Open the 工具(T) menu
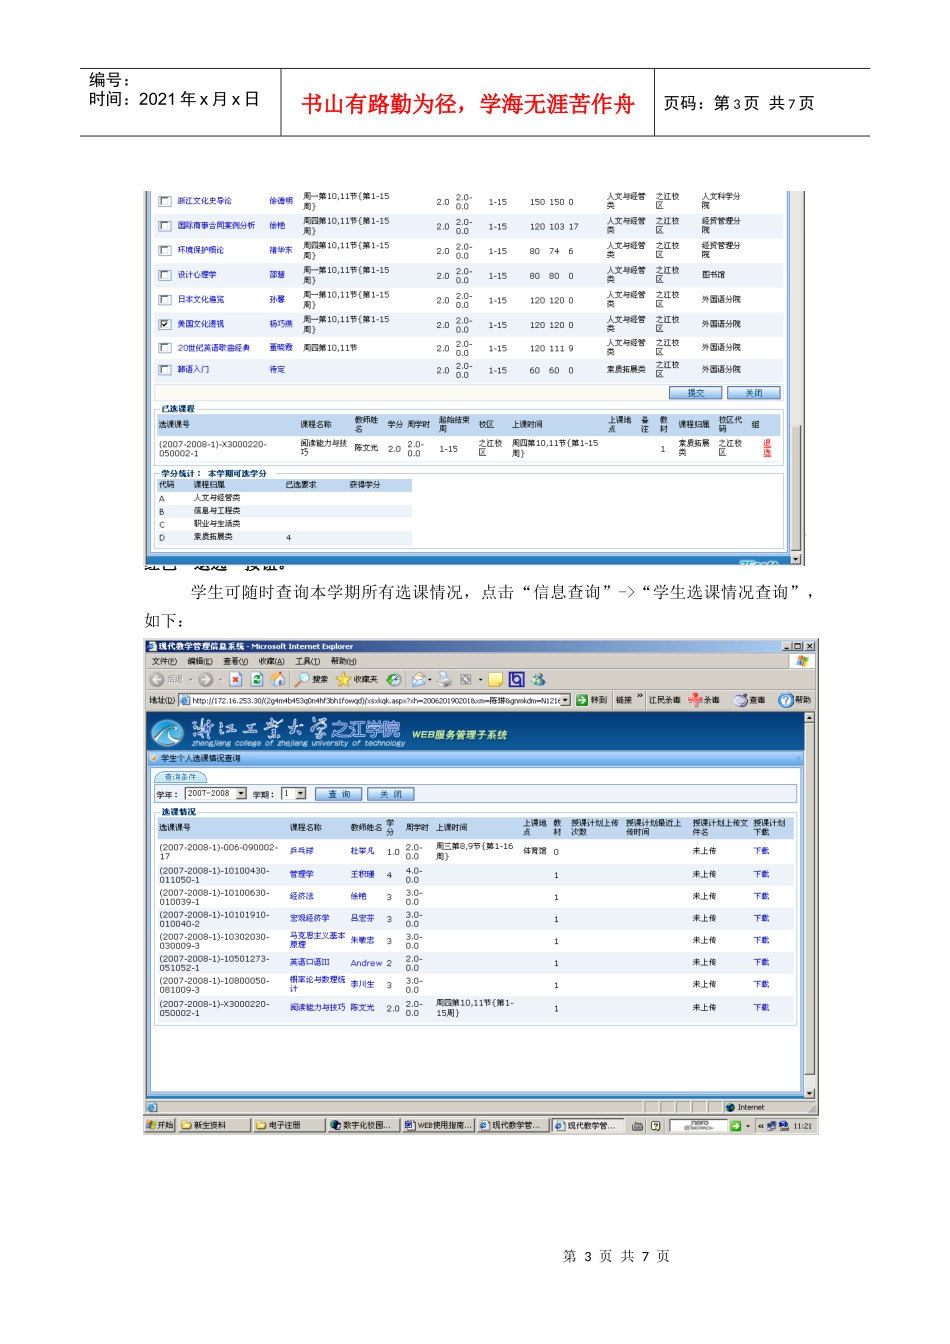950x1344 pixels. pyautogui.click(x=308, y=661)
